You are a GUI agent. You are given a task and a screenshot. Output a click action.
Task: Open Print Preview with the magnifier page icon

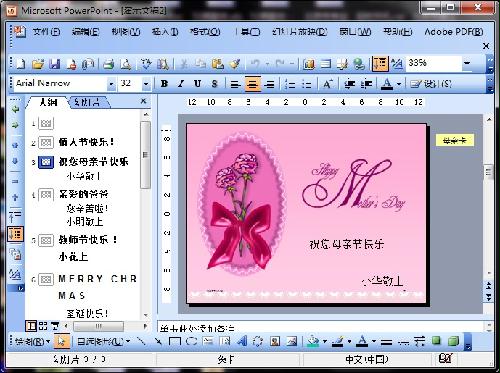tap(125, 64)
